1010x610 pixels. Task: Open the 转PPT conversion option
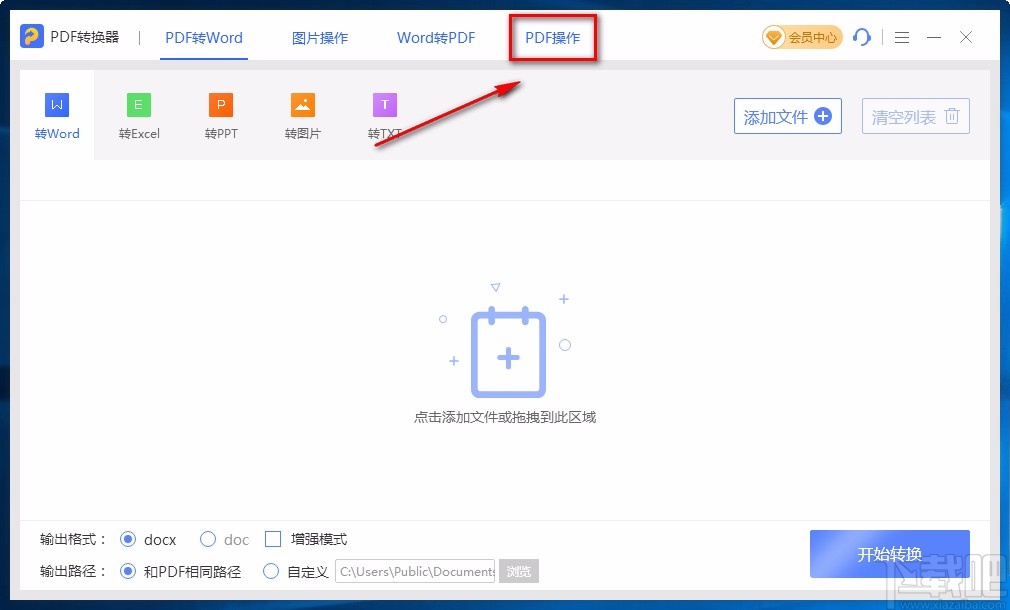pos(221,113)
